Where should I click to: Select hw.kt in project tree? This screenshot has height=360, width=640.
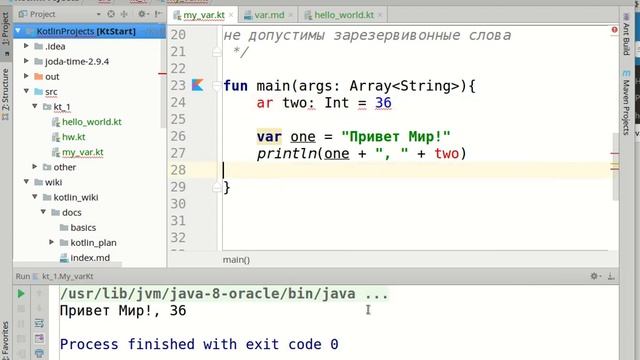(x=73, y=137)
